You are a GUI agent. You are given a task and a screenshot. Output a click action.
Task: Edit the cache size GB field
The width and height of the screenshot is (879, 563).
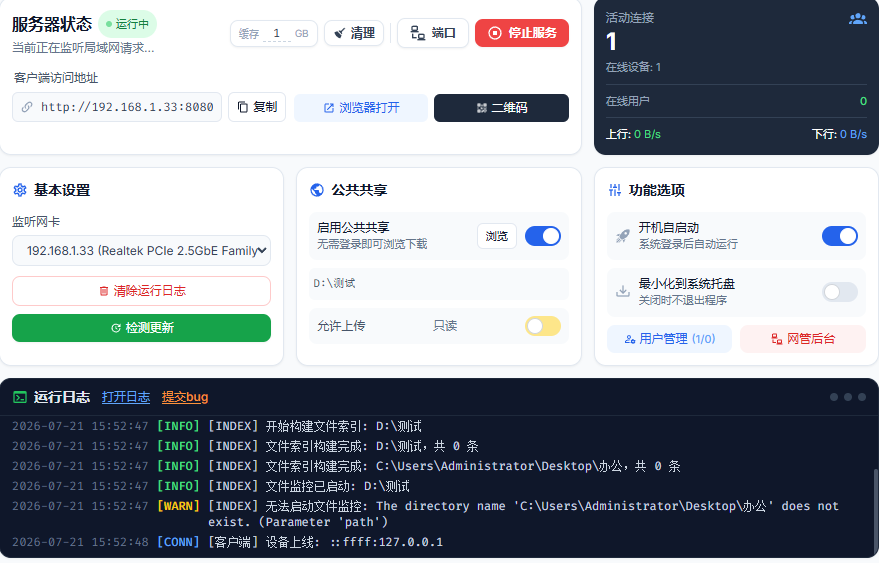(x=276, y=34)
